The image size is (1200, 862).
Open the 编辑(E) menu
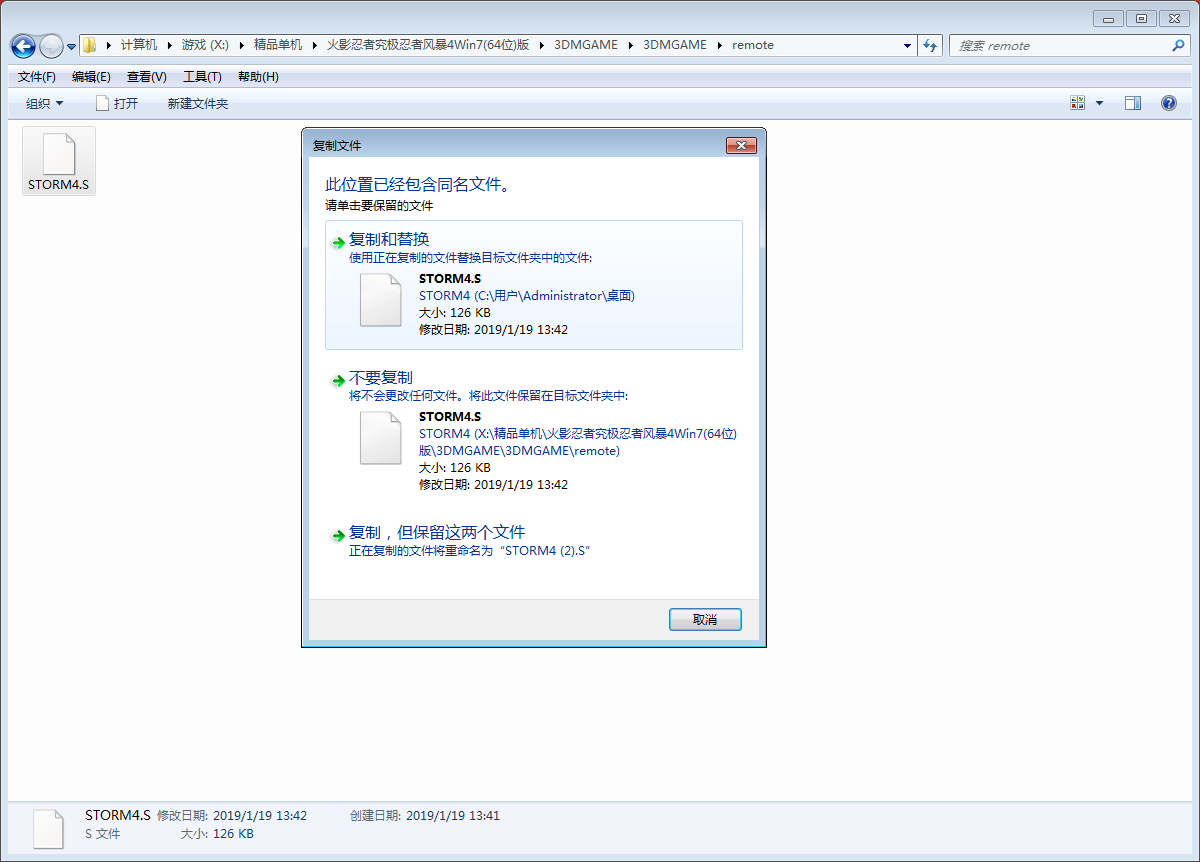91,77
